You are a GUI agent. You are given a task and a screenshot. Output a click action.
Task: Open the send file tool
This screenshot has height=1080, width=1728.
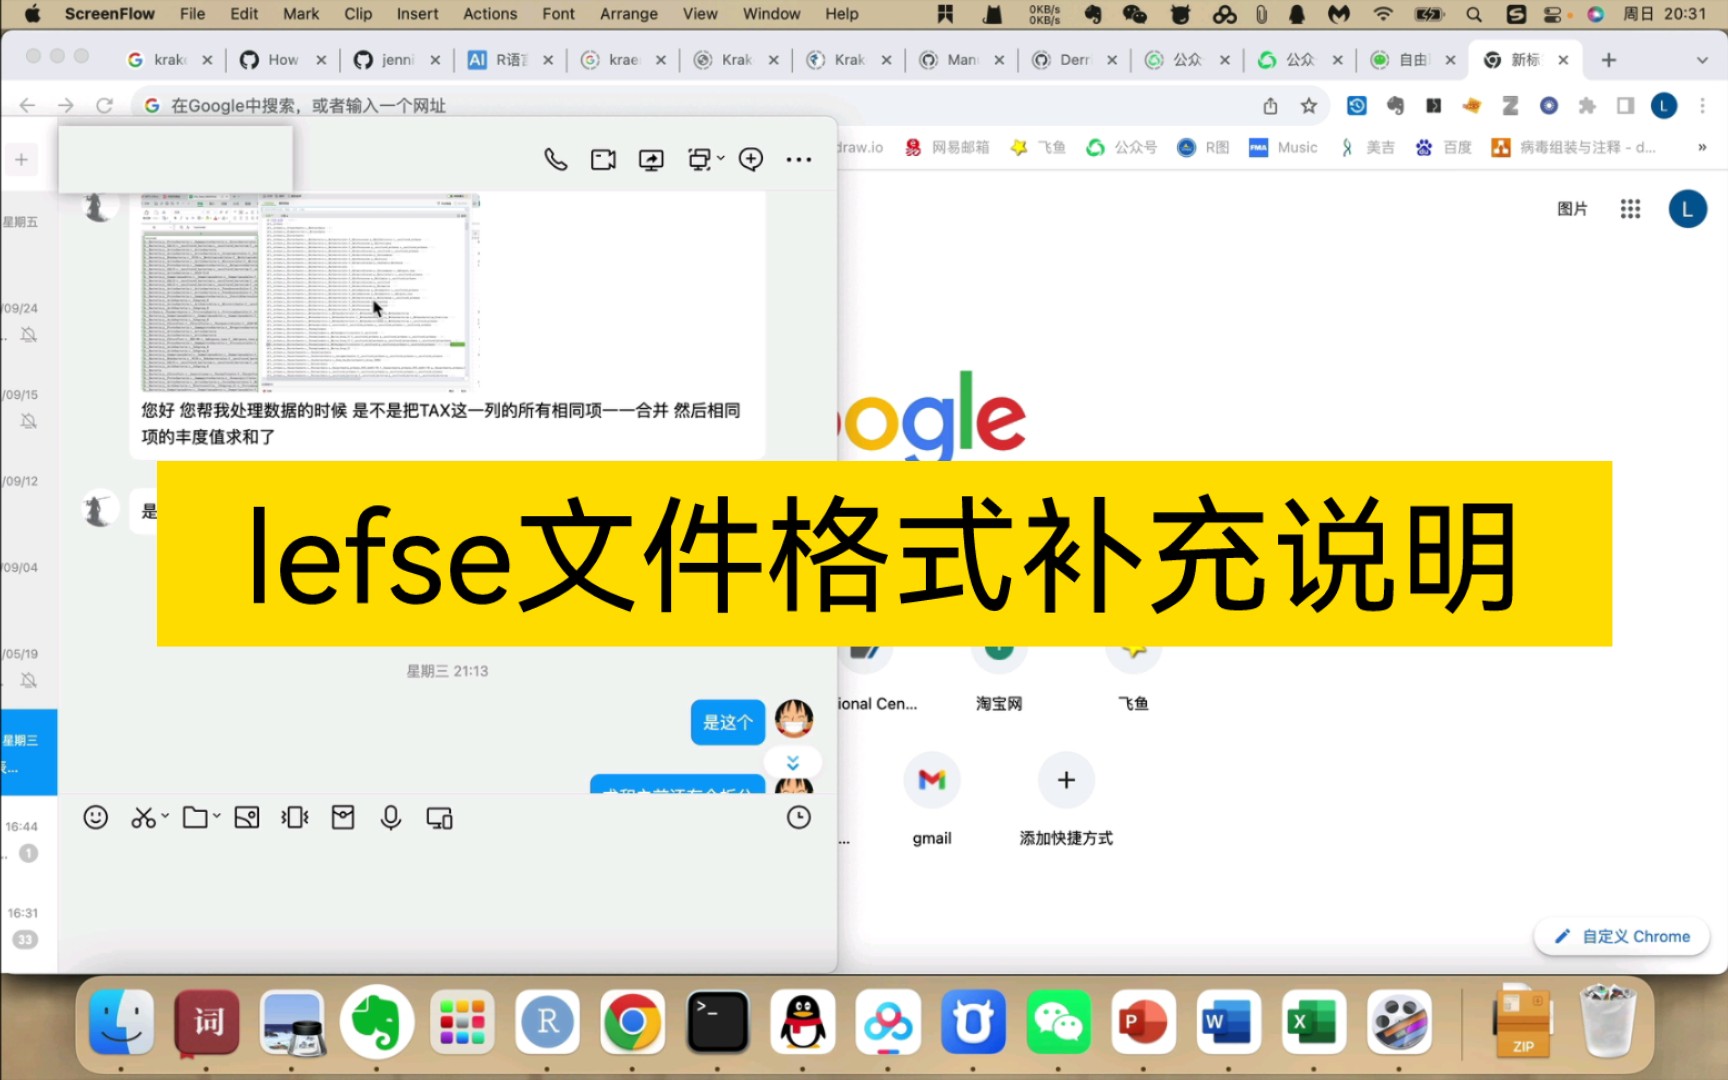point(197,817)
